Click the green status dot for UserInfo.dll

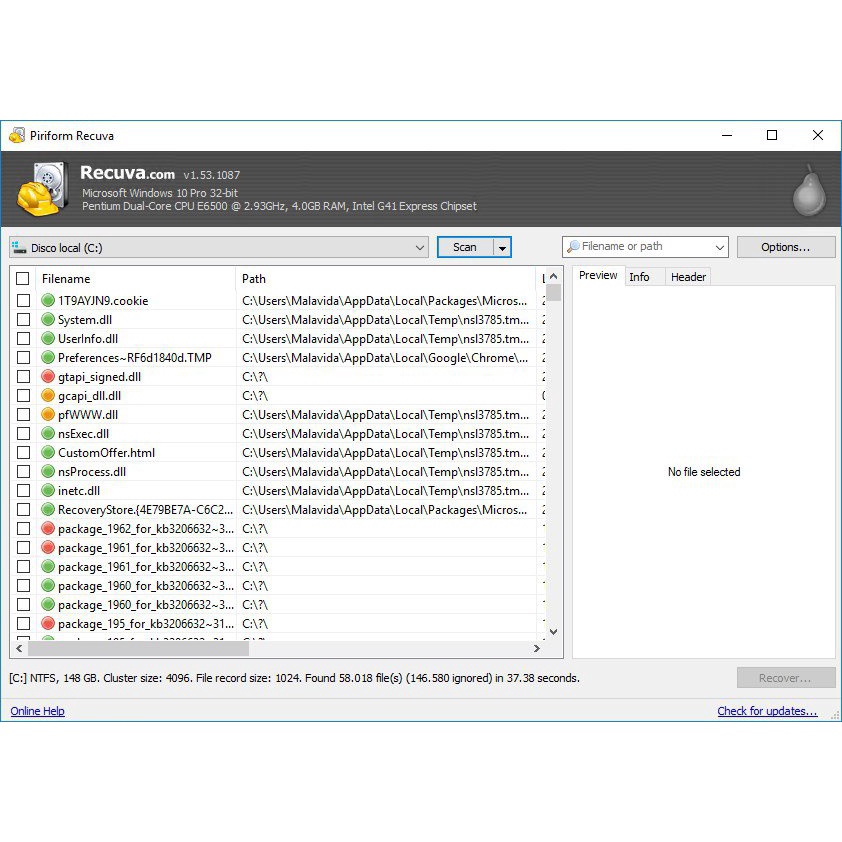pos(48,338)
